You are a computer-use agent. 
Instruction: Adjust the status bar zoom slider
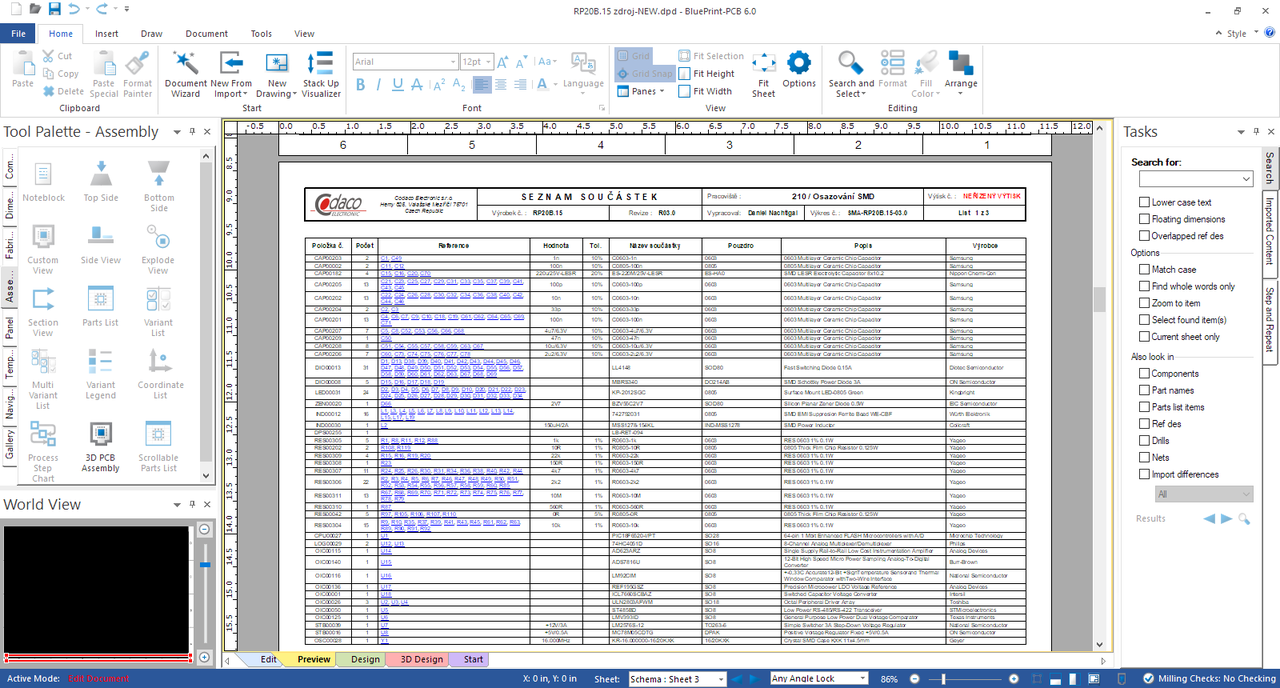942,679
